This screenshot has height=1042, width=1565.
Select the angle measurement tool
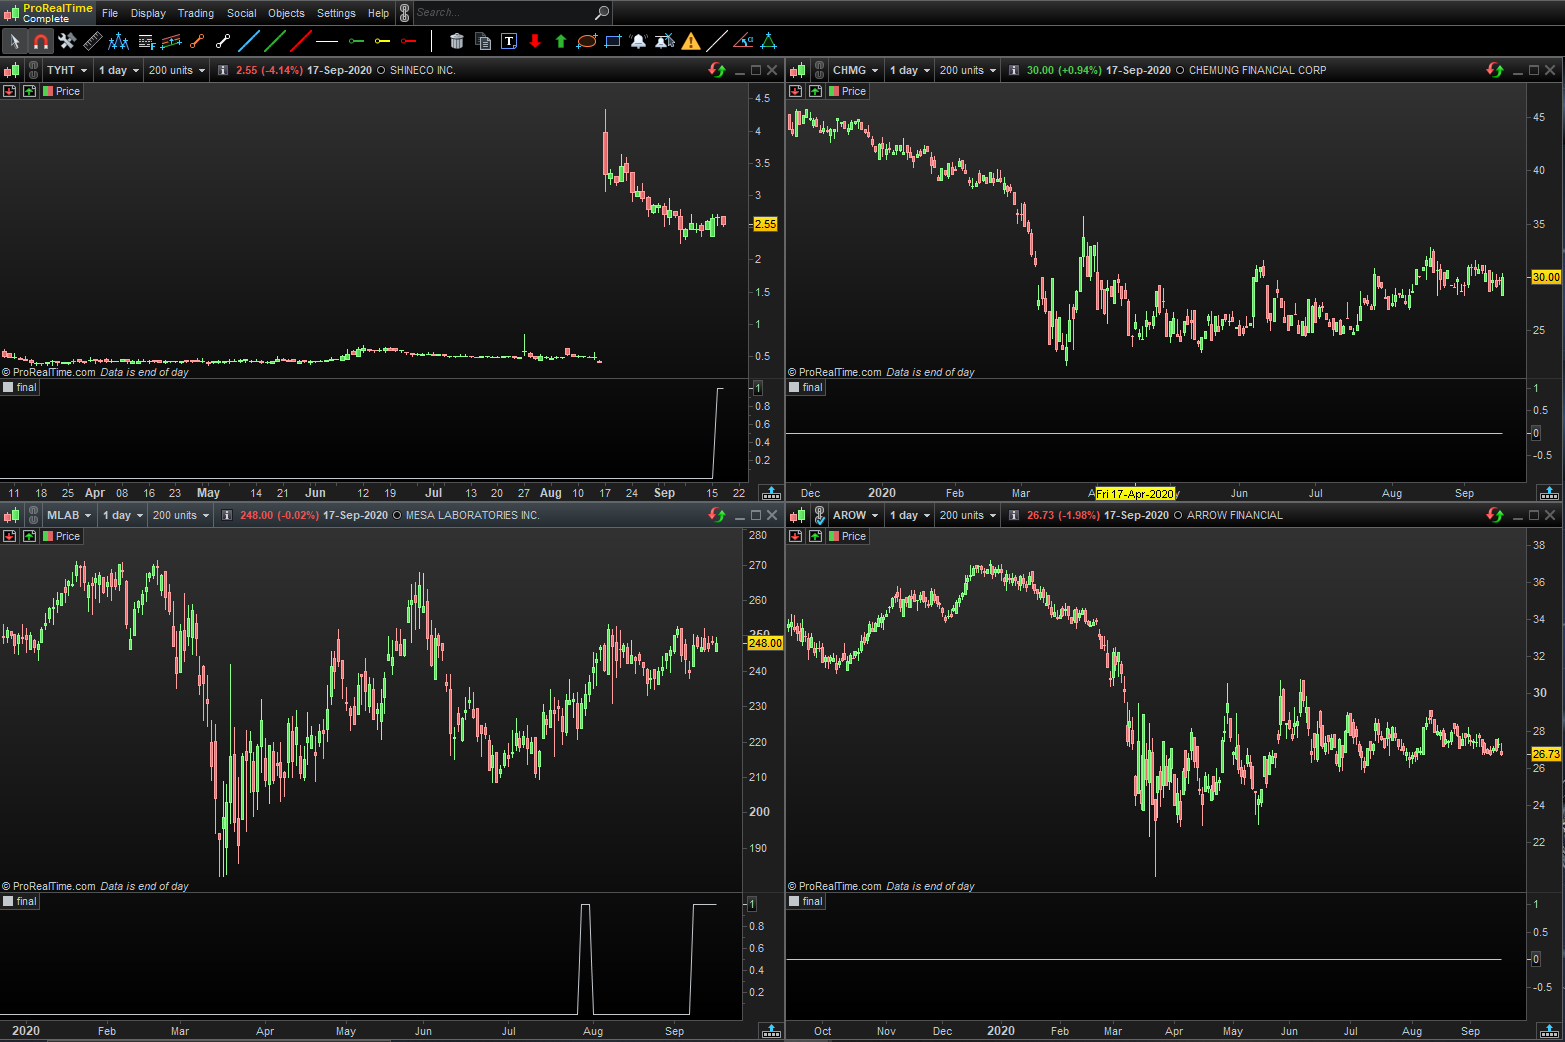click(743, 41)
